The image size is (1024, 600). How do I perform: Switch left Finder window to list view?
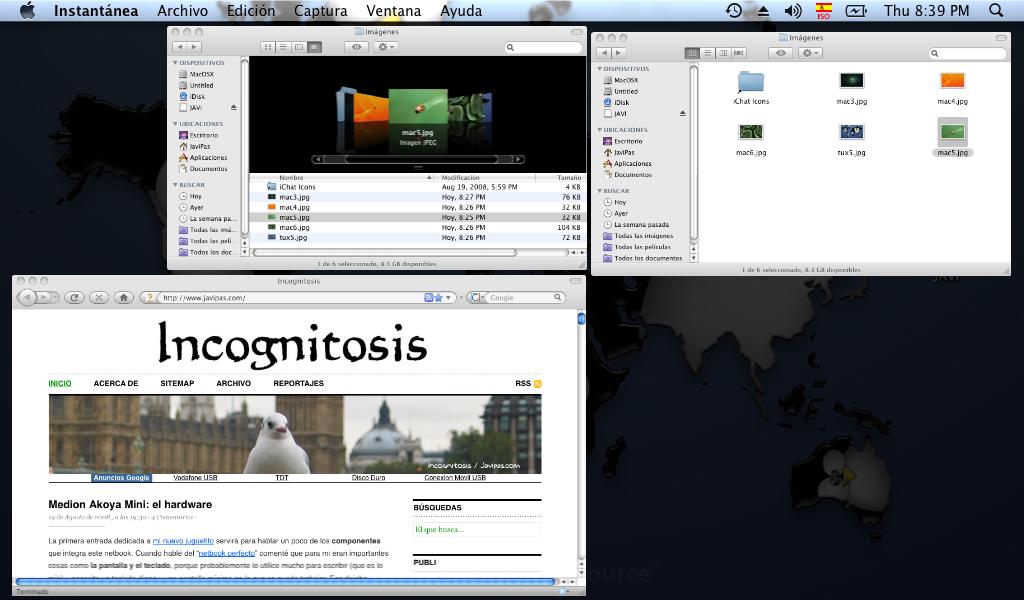coord(283,47)
